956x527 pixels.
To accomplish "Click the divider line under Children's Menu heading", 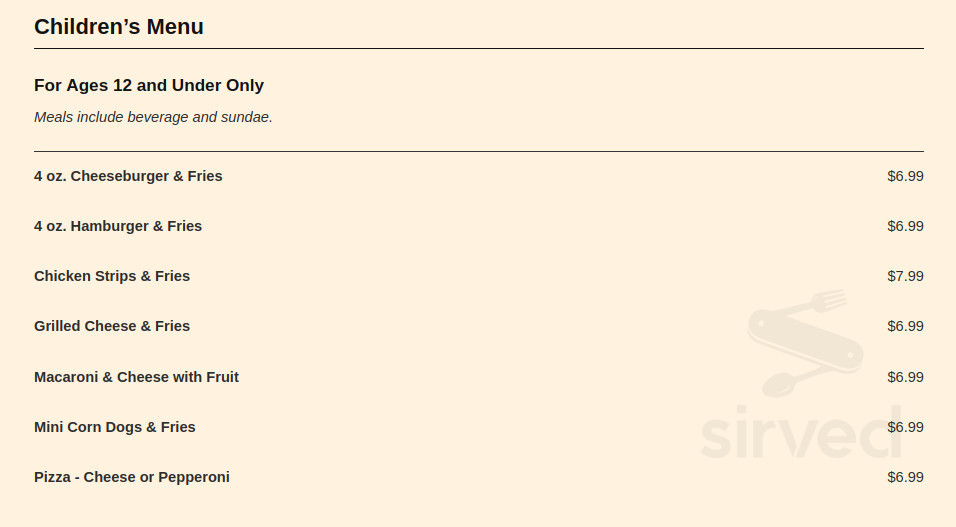I will (x=478, y=48).
